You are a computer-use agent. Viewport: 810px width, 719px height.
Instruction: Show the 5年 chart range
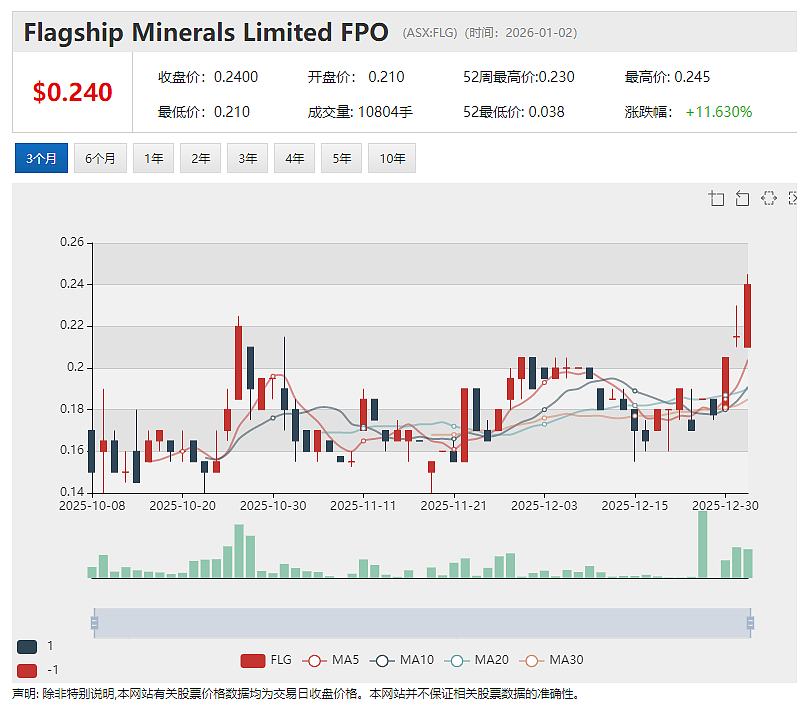pyautogui.click(x=341, y=158)
